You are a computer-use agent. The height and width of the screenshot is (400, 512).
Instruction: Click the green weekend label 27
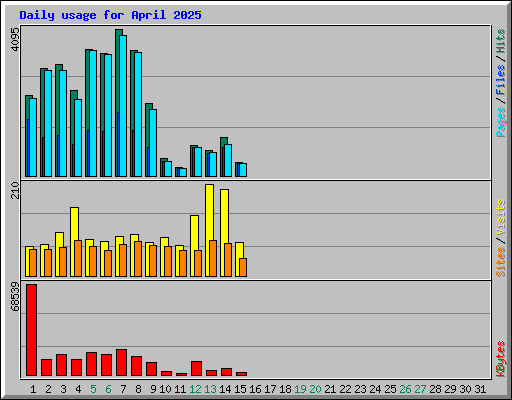click(x=420, y=389)
